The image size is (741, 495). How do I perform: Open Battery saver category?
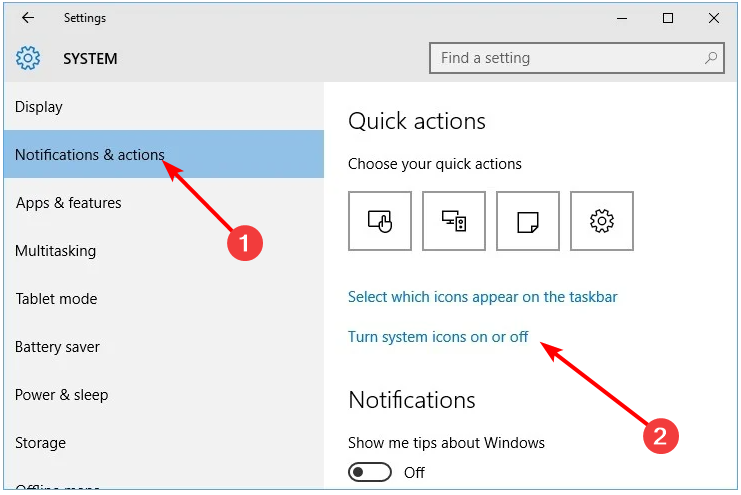[164, 347]
